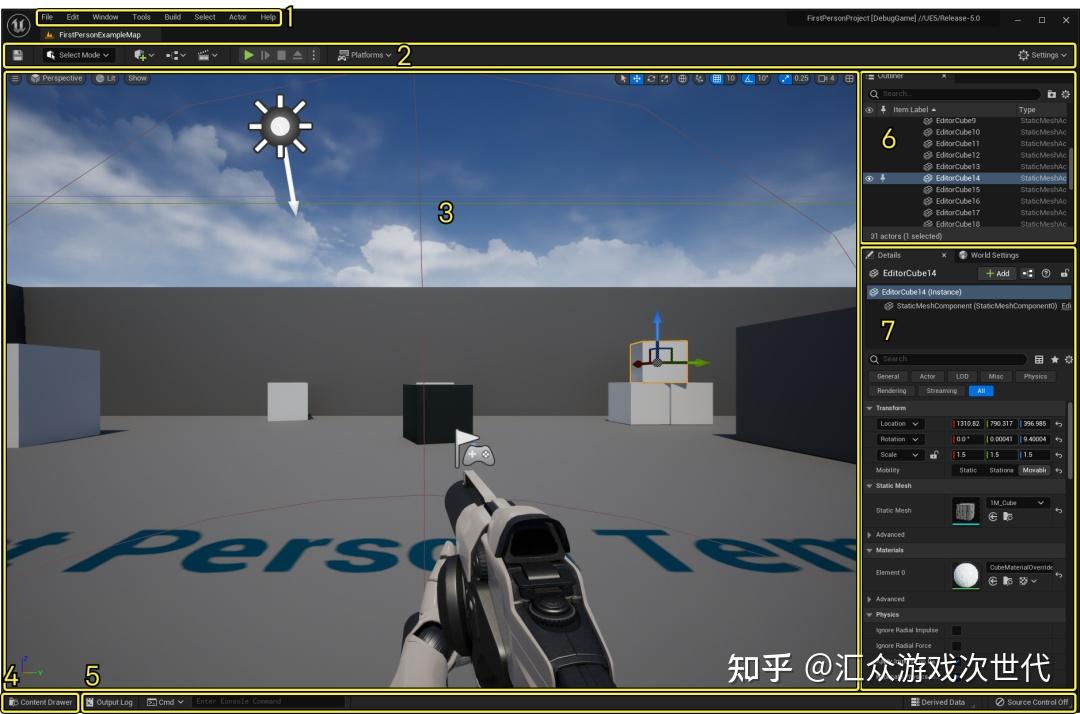The image size is (1080, 714).
Task: Click the Blueprints icon in main toolbar
Action: [173, 55]
